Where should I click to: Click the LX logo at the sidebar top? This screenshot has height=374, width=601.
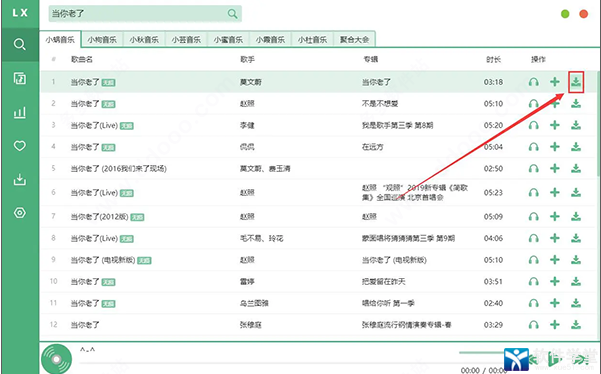(20, 13)
